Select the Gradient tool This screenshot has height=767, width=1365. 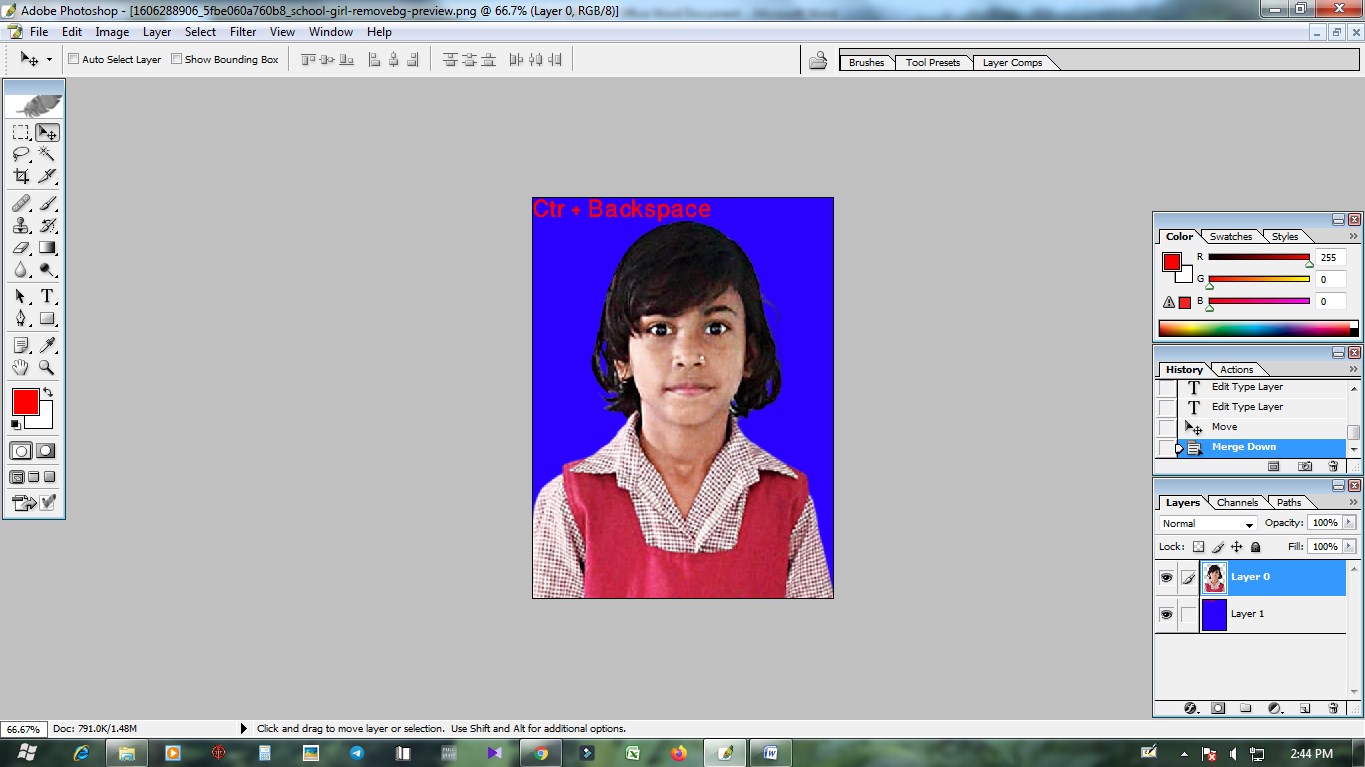[47, 247]
